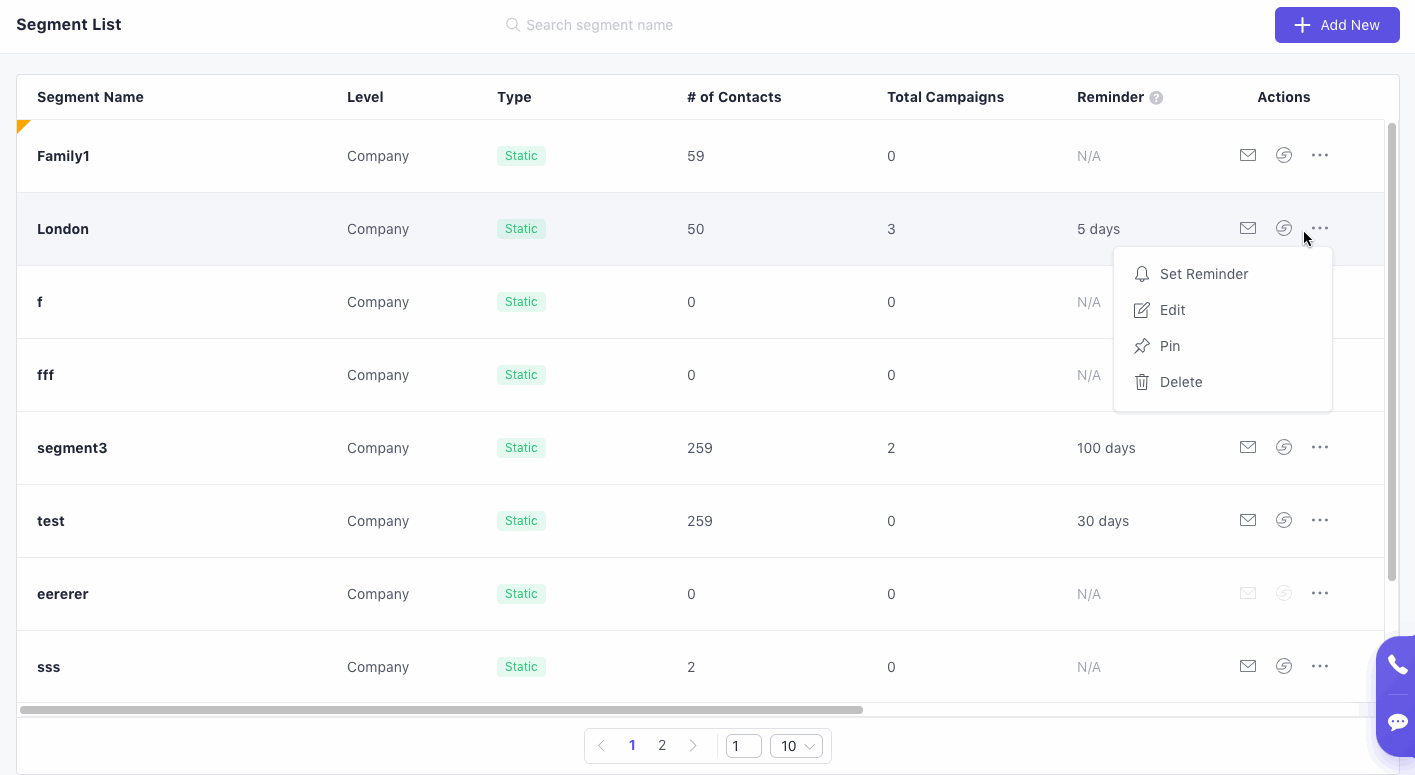
Task: Open the three-dot menu for Family1
Action: click(x=1320, y=155)
